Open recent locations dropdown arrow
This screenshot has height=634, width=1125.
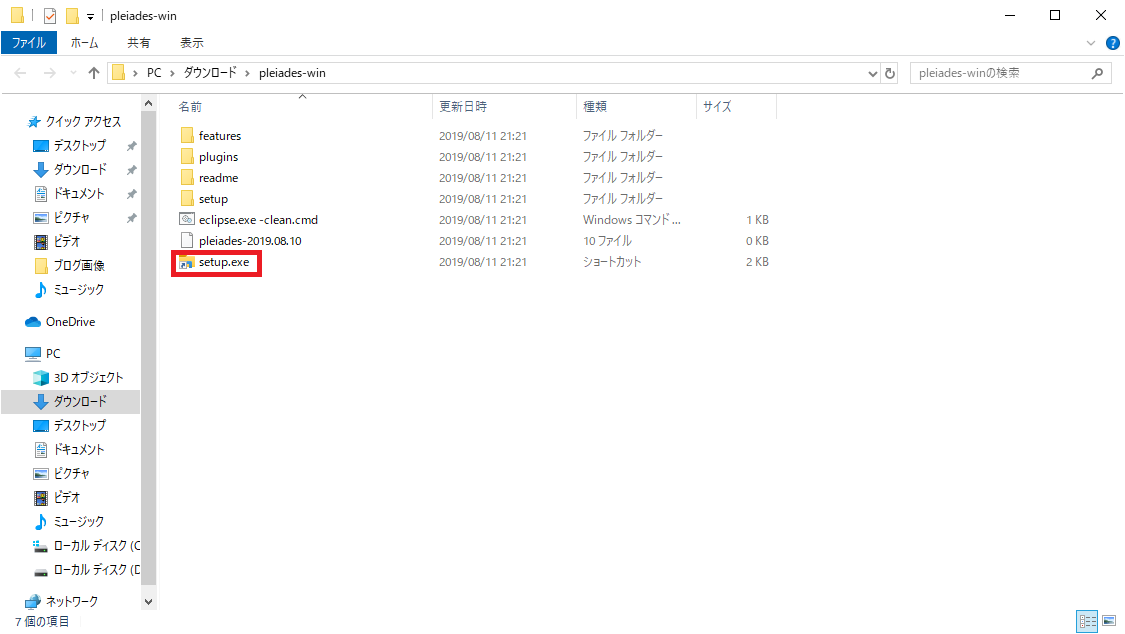(x=72, y=73)
